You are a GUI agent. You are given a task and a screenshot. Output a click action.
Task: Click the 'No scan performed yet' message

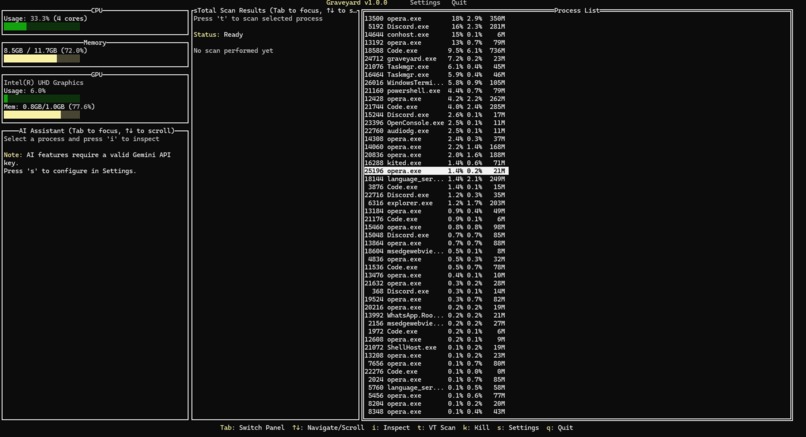(x=233, y=50)
